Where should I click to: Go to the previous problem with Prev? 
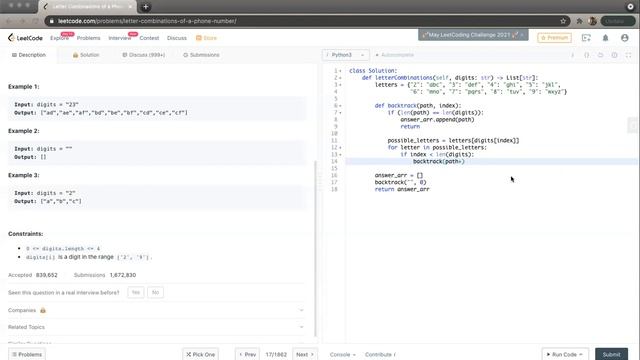click(x=247, y=354)
